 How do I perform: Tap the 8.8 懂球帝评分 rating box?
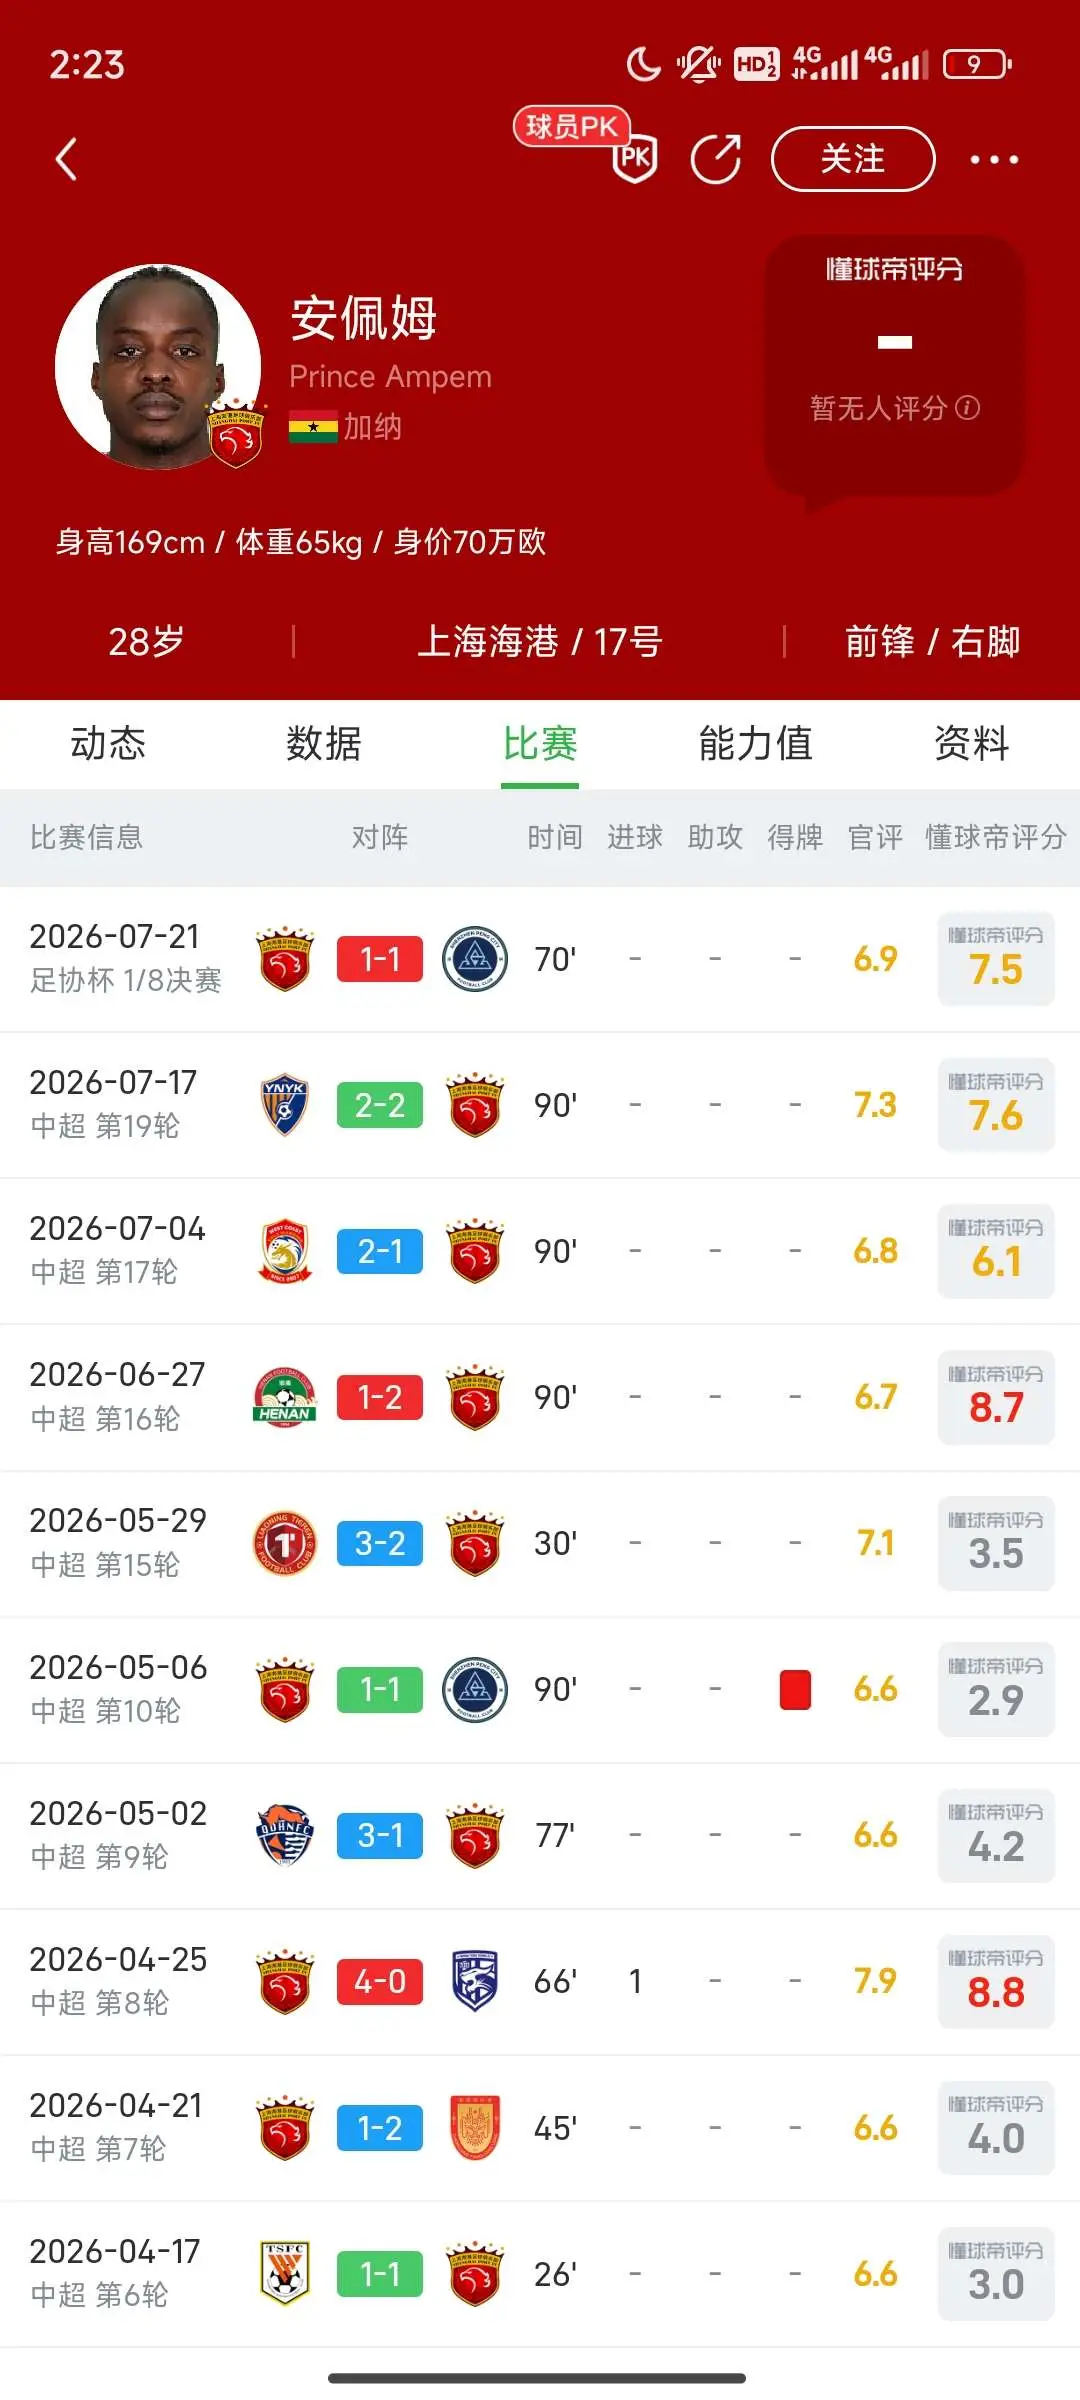click(x=996, y=1981)
